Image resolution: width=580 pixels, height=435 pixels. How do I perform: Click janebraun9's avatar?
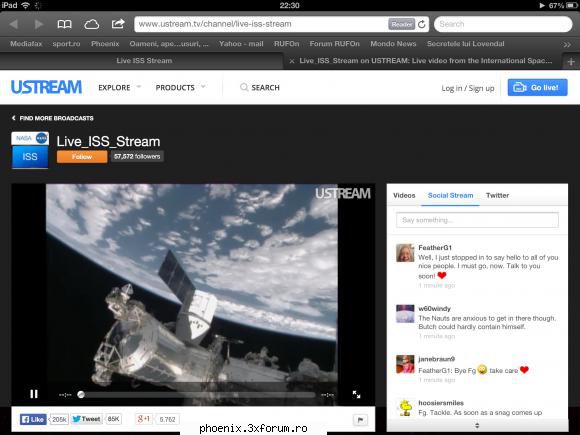click(405, 364)
